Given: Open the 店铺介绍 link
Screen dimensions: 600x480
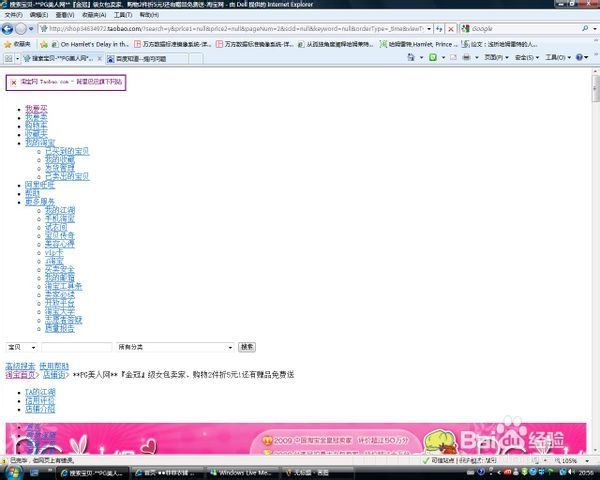Looking at the screenshot, I should click(x=40, y=409).
